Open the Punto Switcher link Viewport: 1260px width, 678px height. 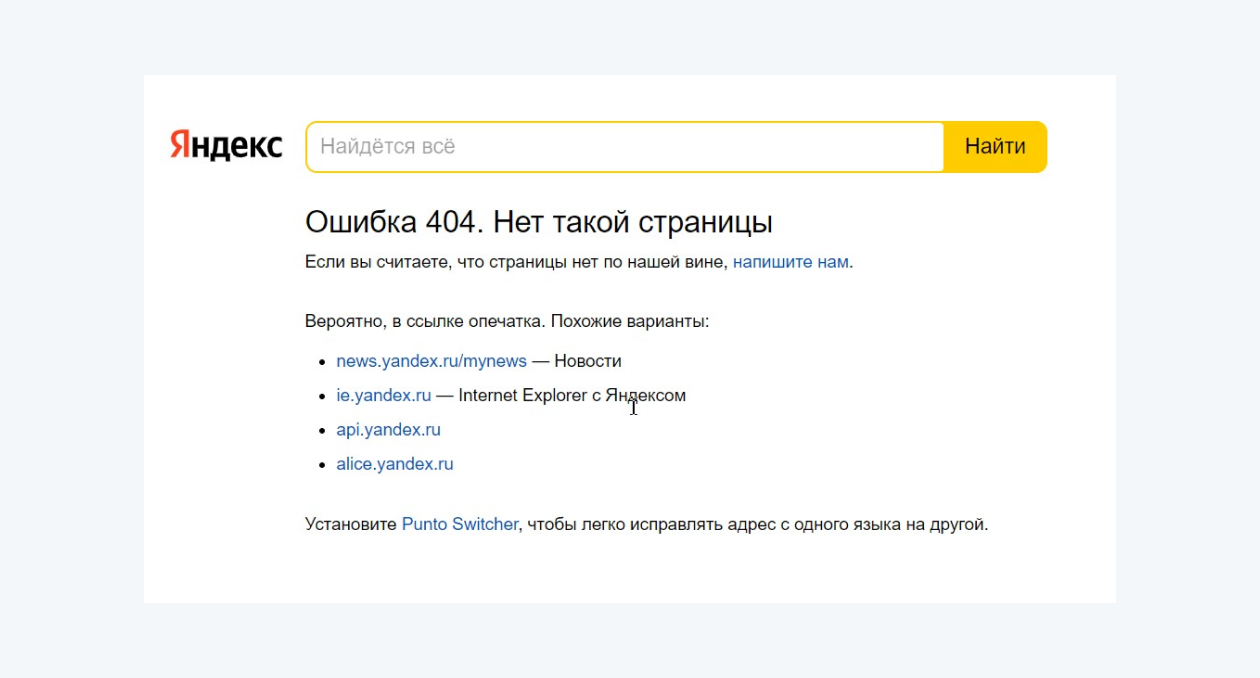click(x=460, y=524)
